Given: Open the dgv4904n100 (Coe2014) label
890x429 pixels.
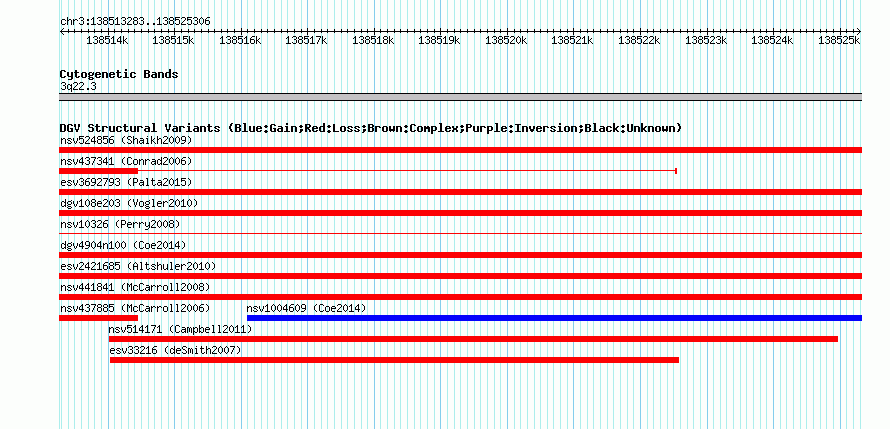Looking at the screenshot, I should coord(123,245).
